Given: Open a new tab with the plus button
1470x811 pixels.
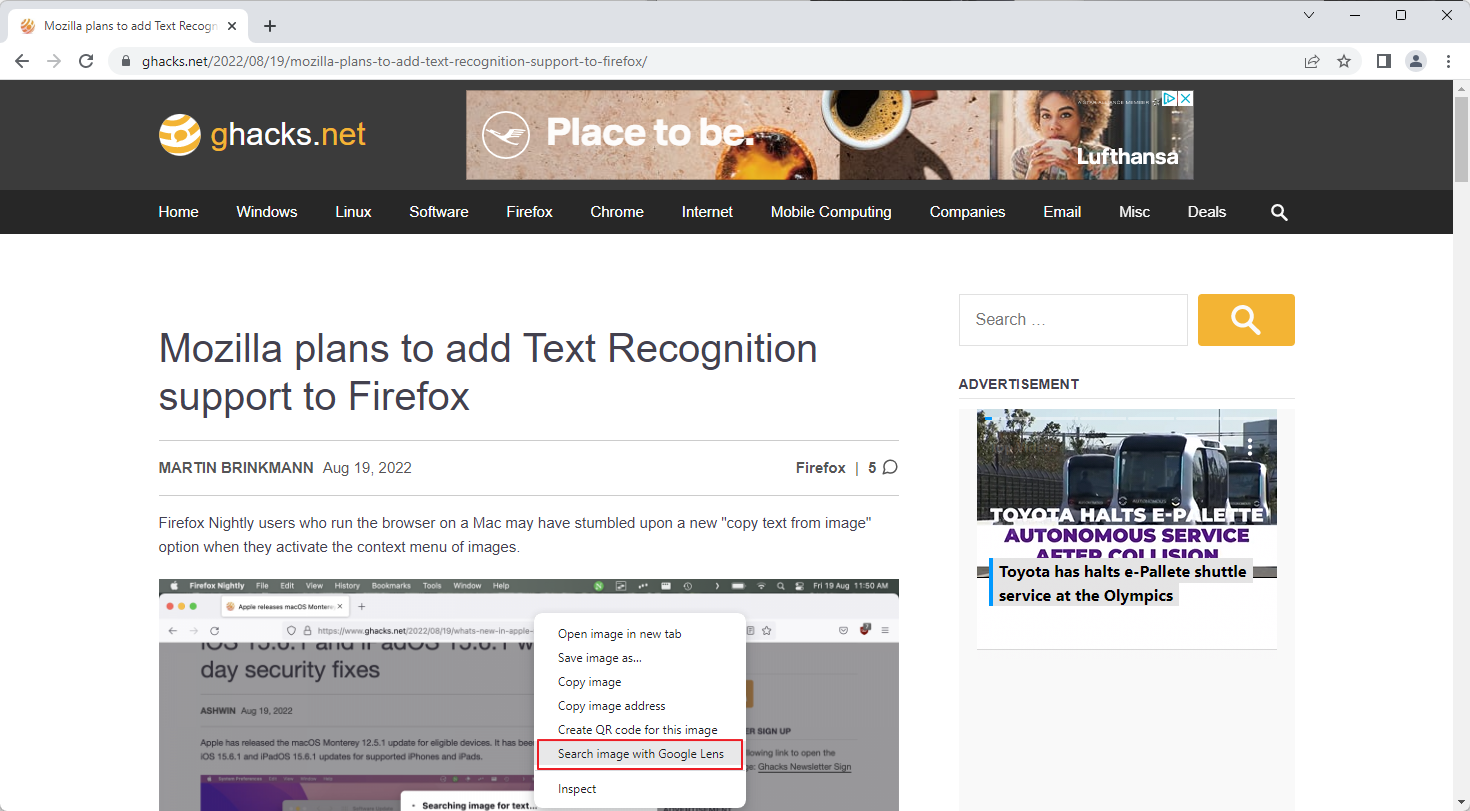Looking at the screenshot, I should point(270,26).
